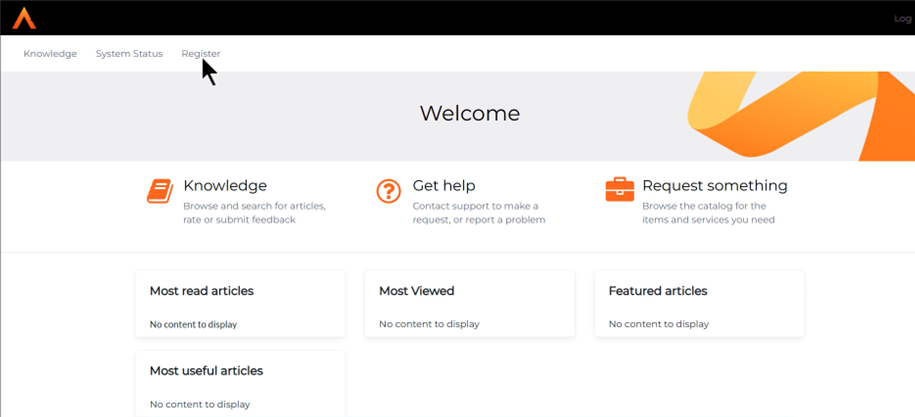
Task: Click the orange Knowledge book icon
Action: (x=160, y=190)
